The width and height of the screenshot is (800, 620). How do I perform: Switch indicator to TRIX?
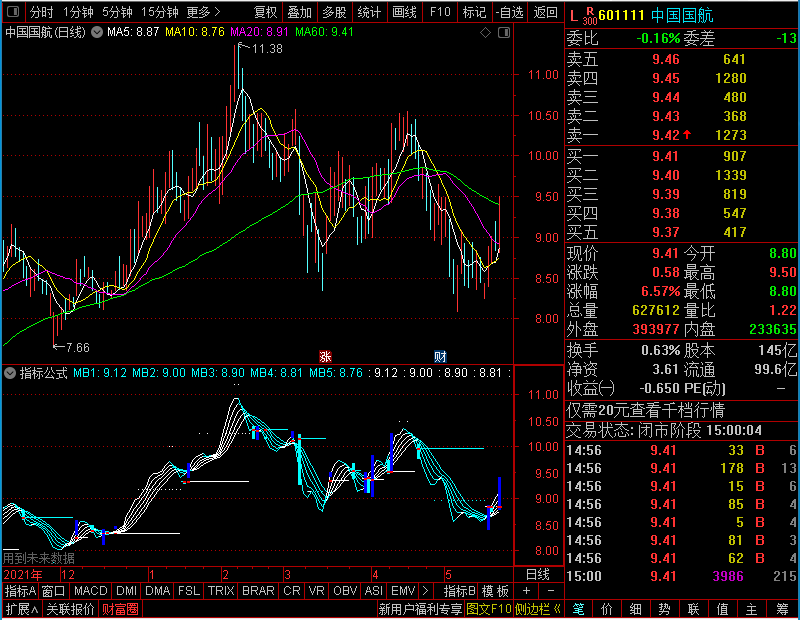click(x=221, y=591)
